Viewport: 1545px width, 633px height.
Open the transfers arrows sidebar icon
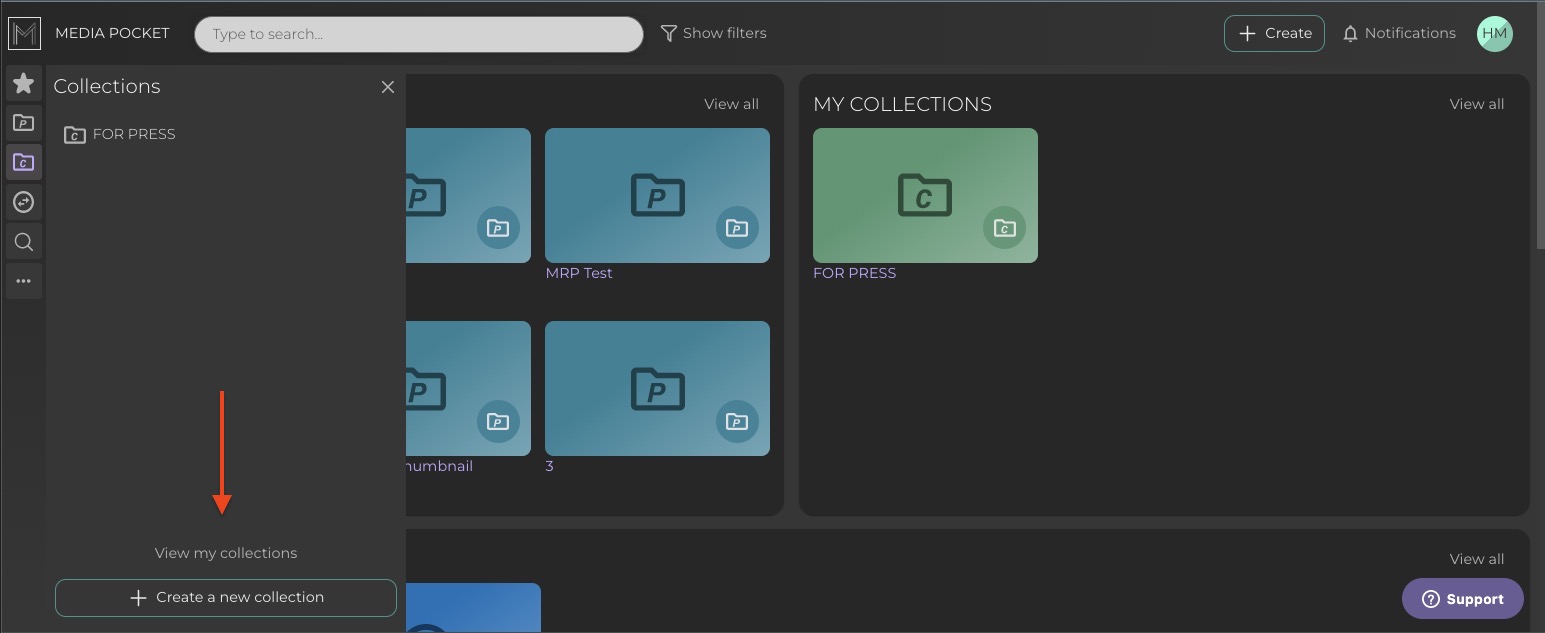coord(24,202)
